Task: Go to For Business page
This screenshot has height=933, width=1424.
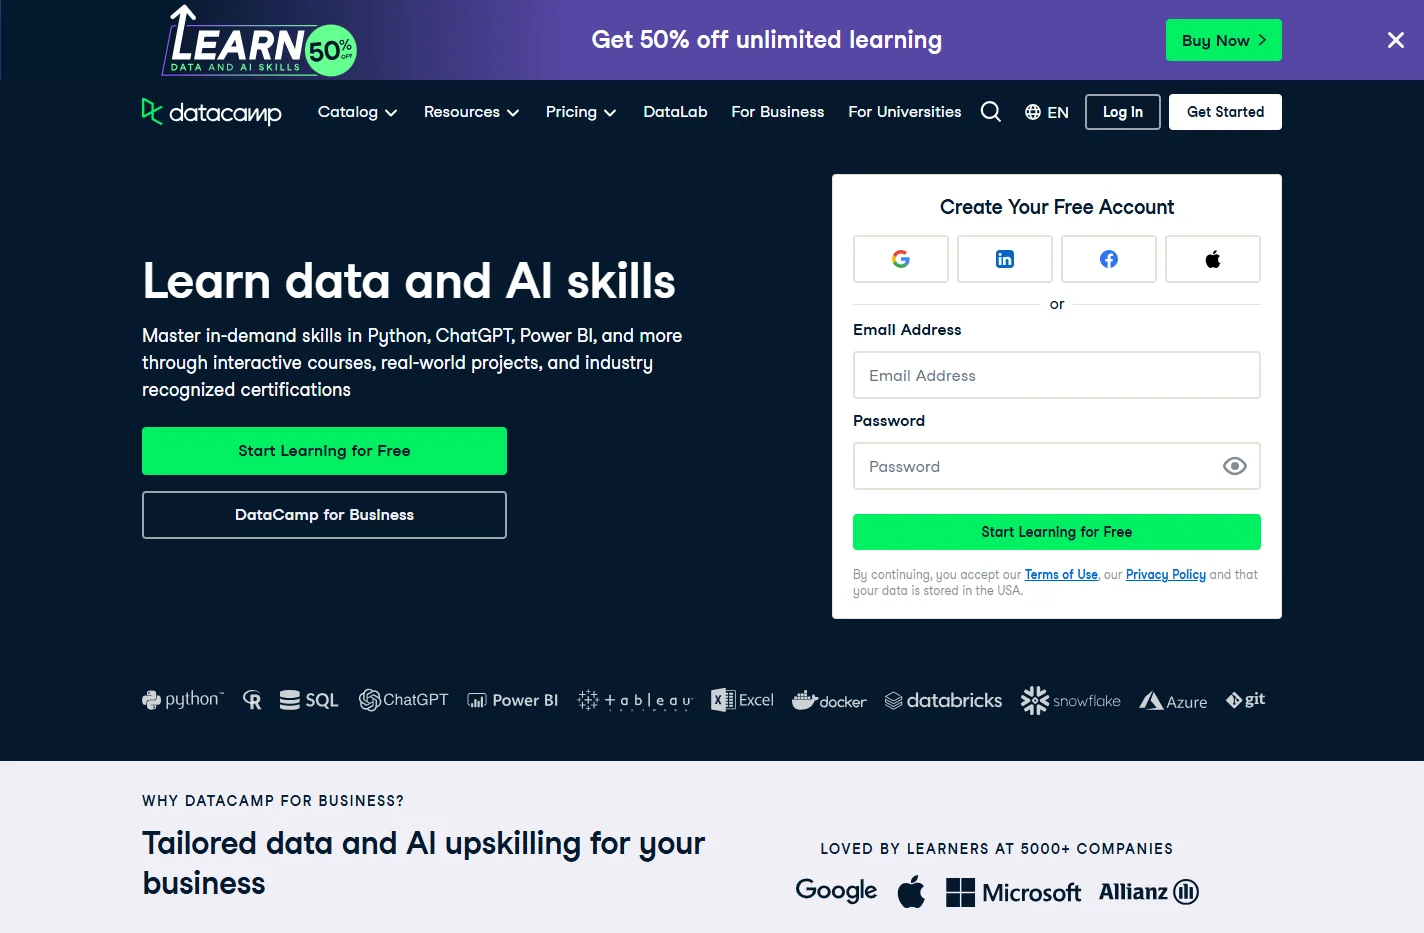Action: point(778,112)
